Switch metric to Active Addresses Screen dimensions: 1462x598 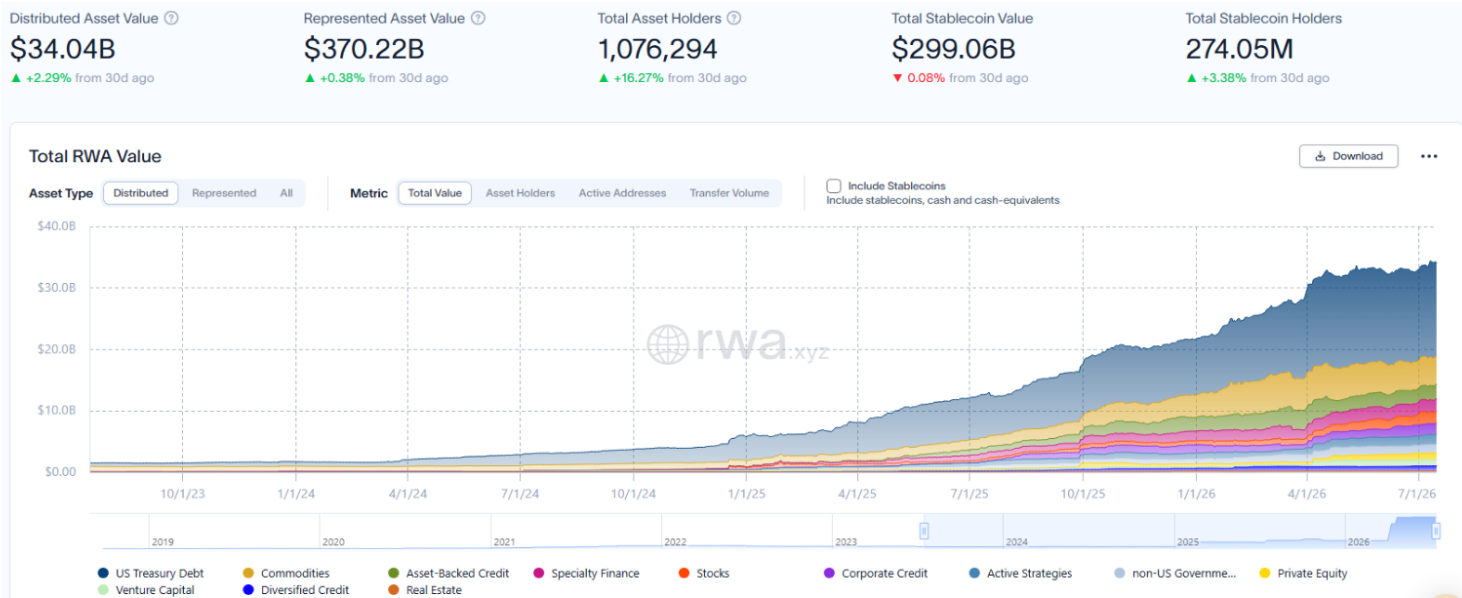coord(622,193)
